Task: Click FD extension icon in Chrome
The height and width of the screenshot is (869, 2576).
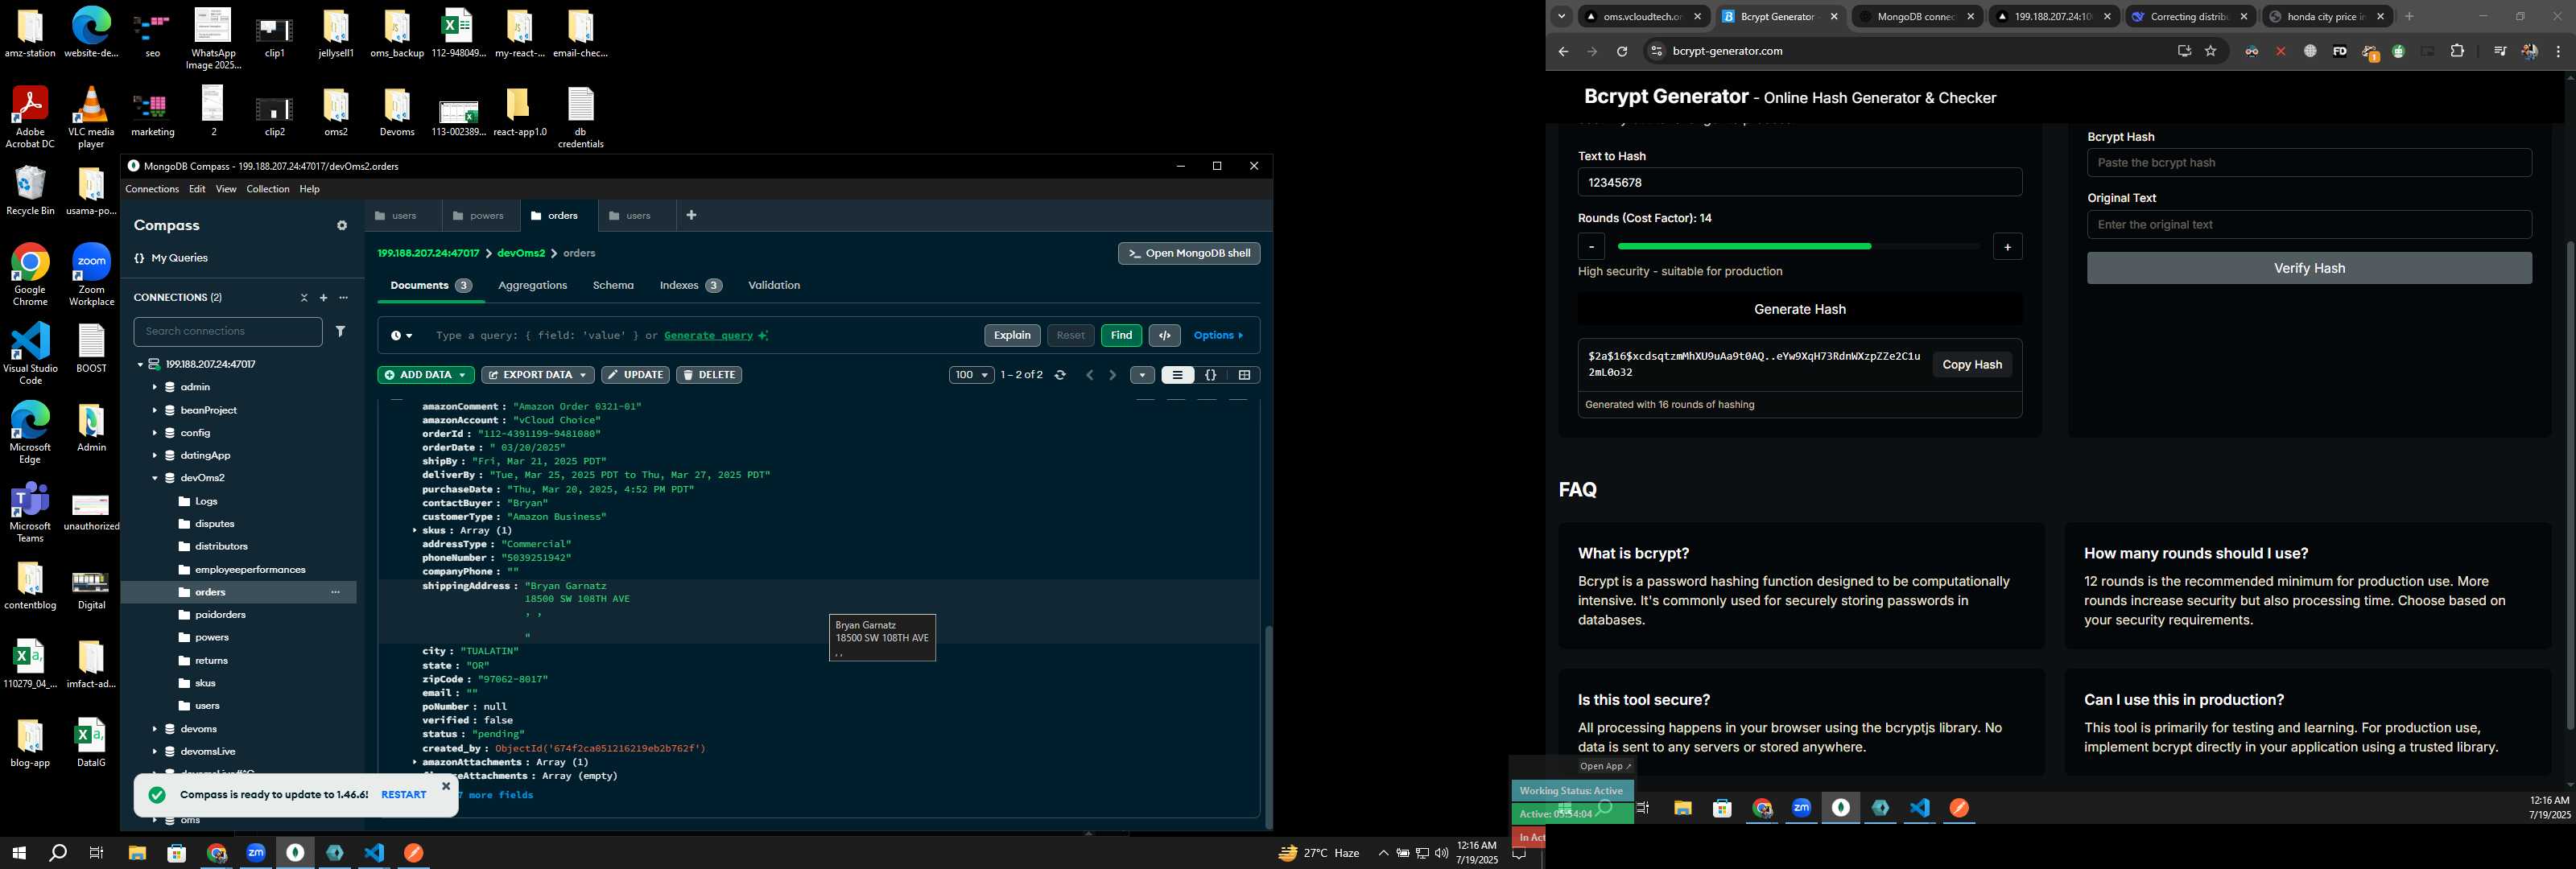Action: [x=2339, y=51]
